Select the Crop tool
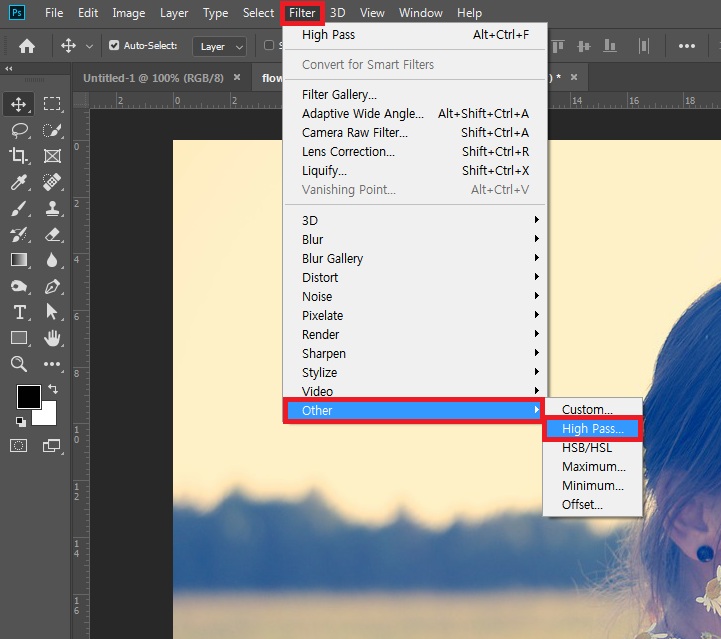Viewport: 721px width, 639px height. point(18,156)
